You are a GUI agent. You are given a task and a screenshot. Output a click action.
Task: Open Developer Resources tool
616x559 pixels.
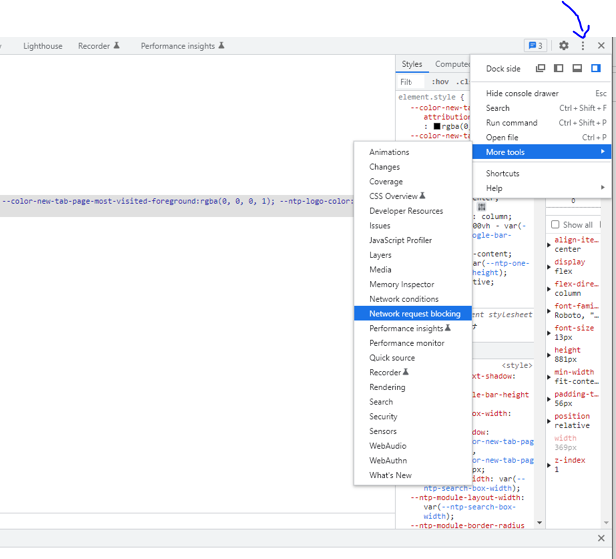pyautogui.click(x=413, y=211)
